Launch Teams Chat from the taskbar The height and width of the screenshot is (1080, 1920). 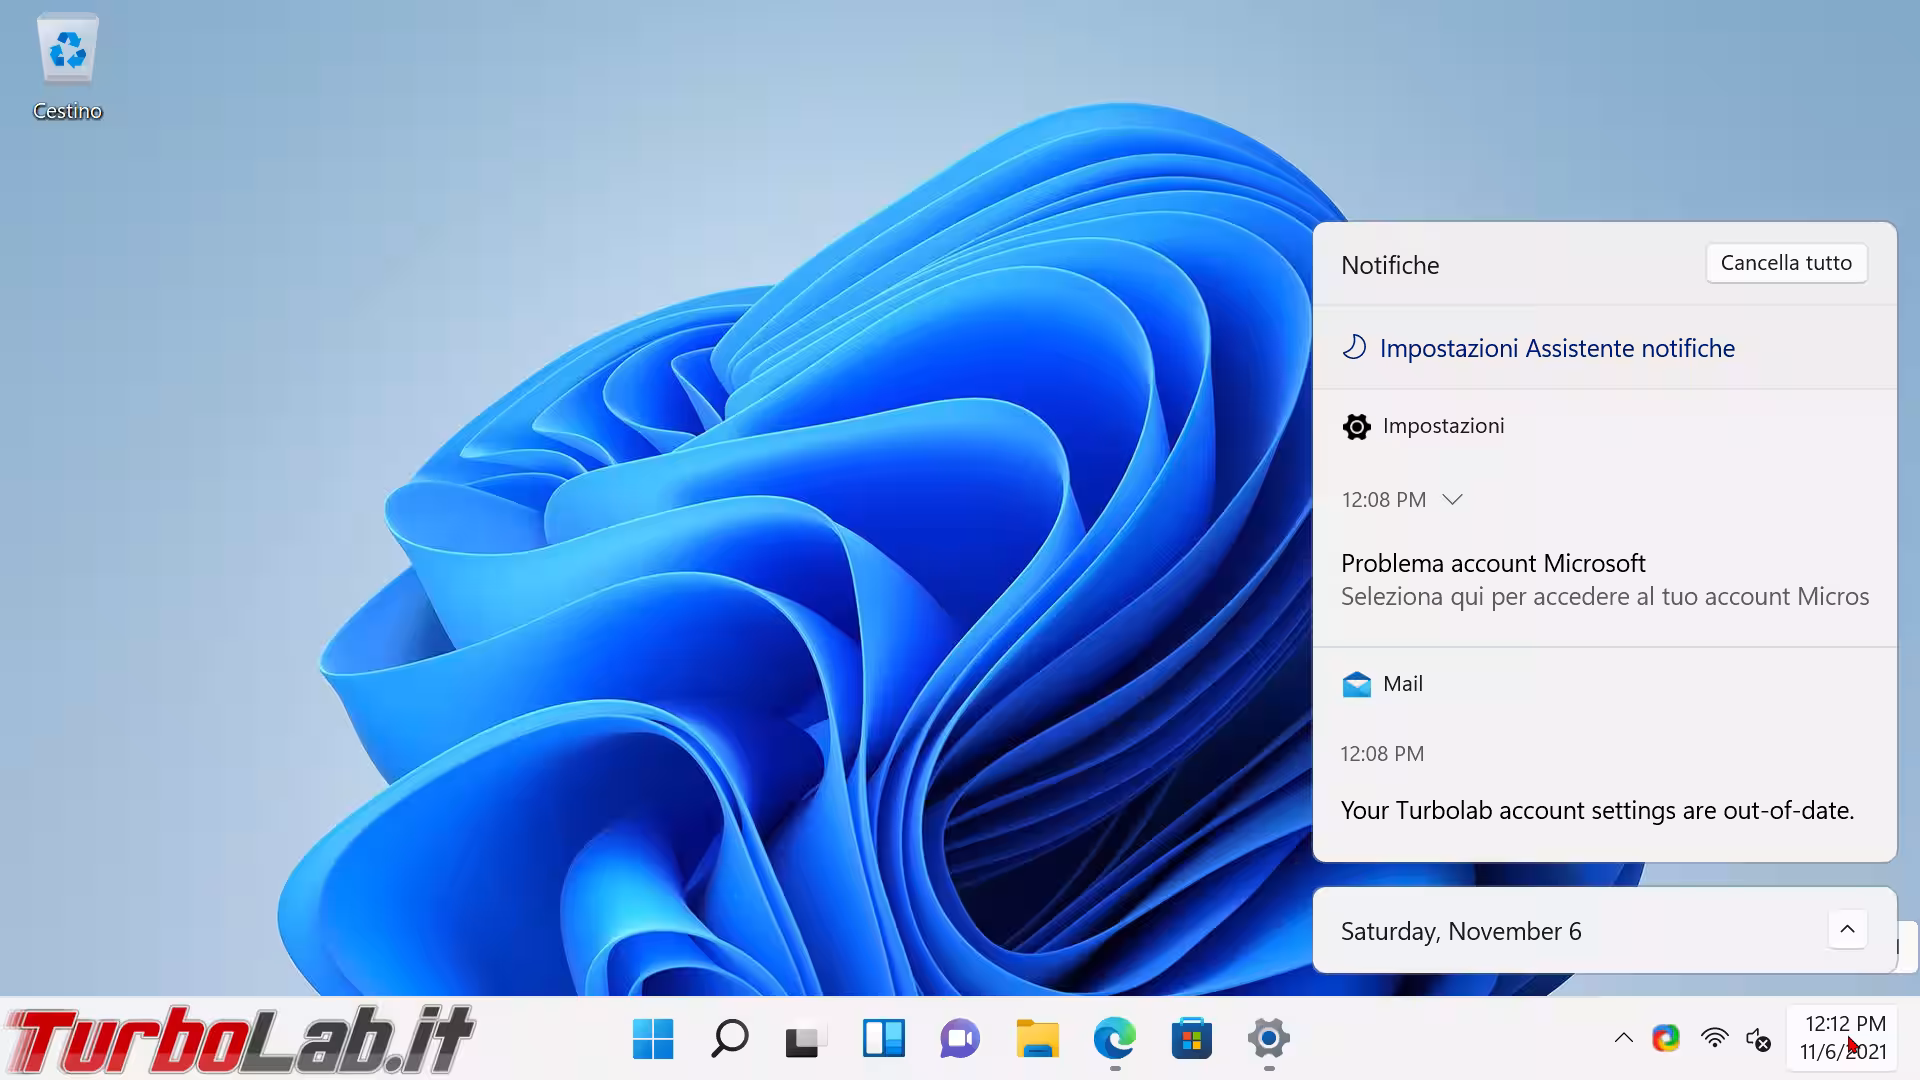coord(960,1039)
